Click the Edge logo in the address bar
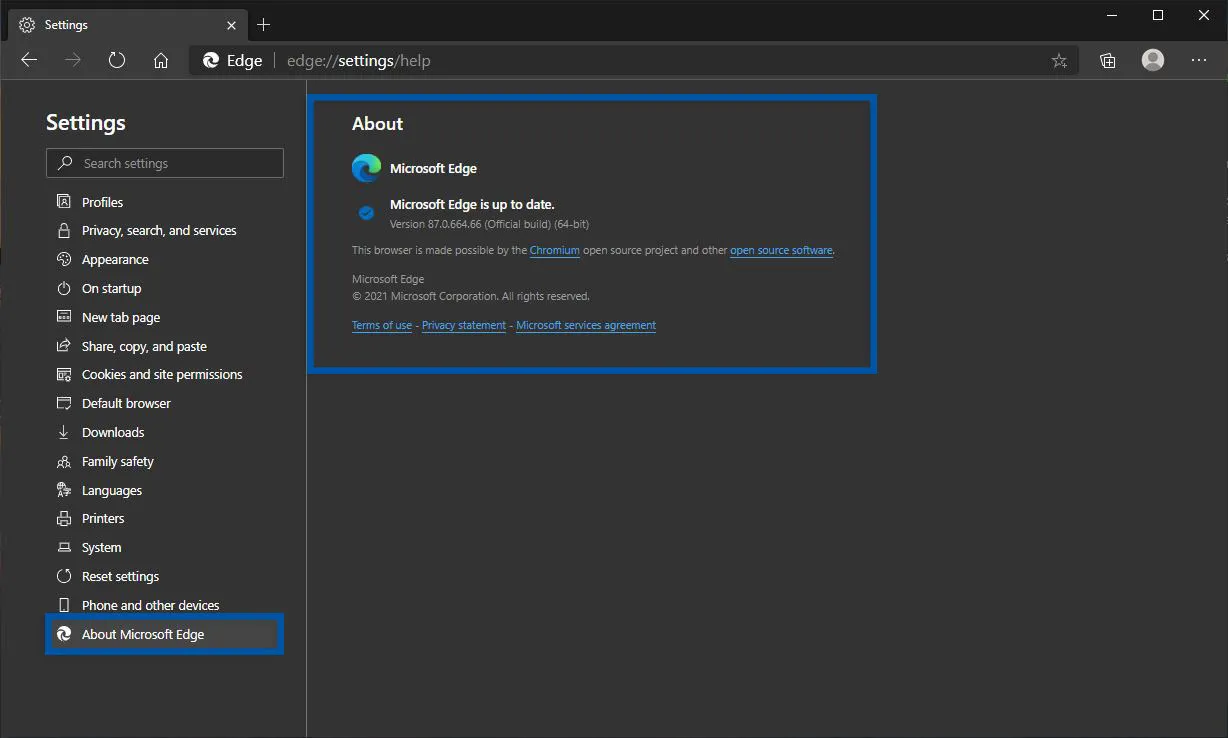 209,60
